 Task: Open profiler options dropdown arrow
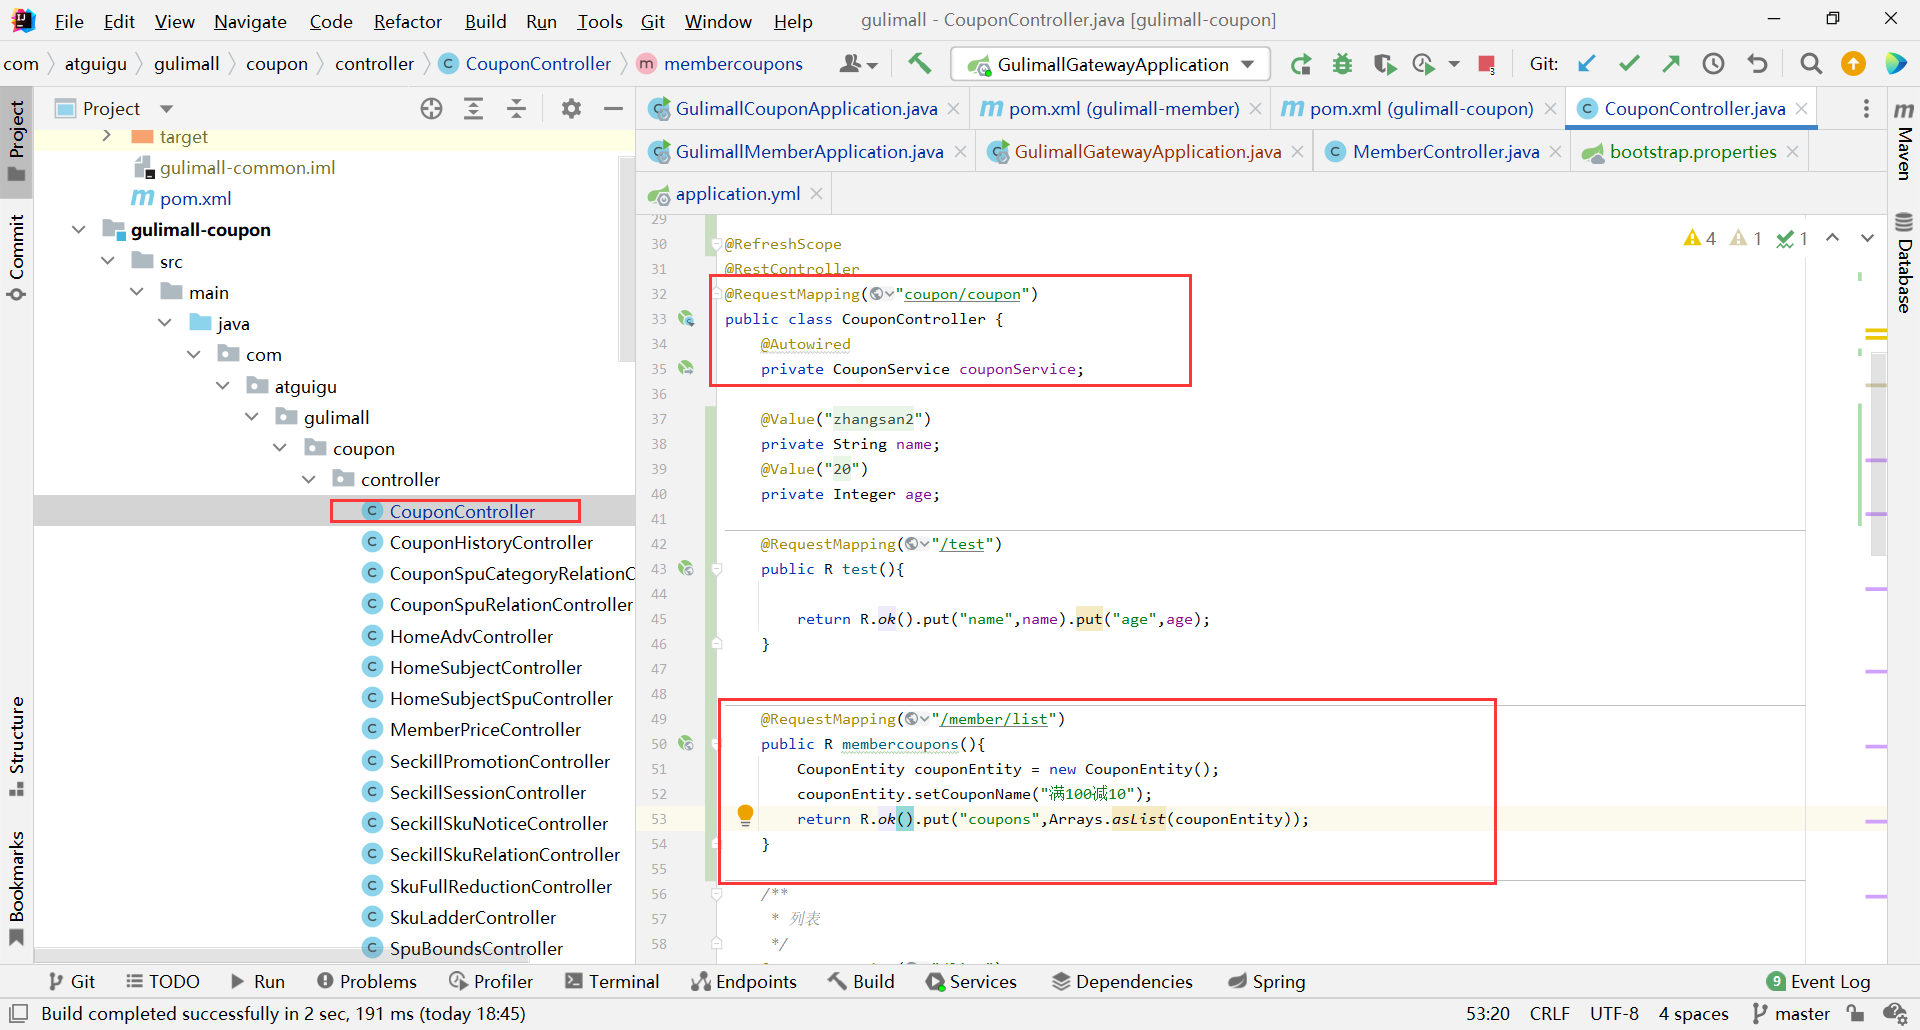pos(1455,64)
